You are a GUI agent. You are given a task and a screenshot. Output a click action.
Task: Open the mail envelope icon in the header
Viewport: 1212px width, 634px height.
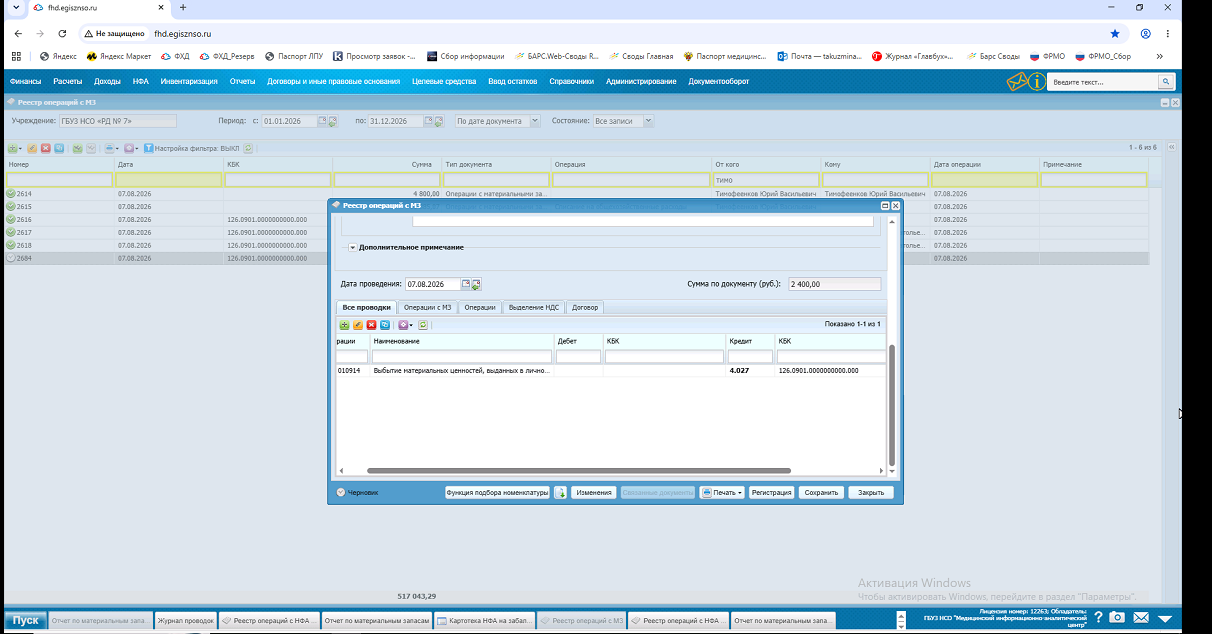coord(1017,81)
